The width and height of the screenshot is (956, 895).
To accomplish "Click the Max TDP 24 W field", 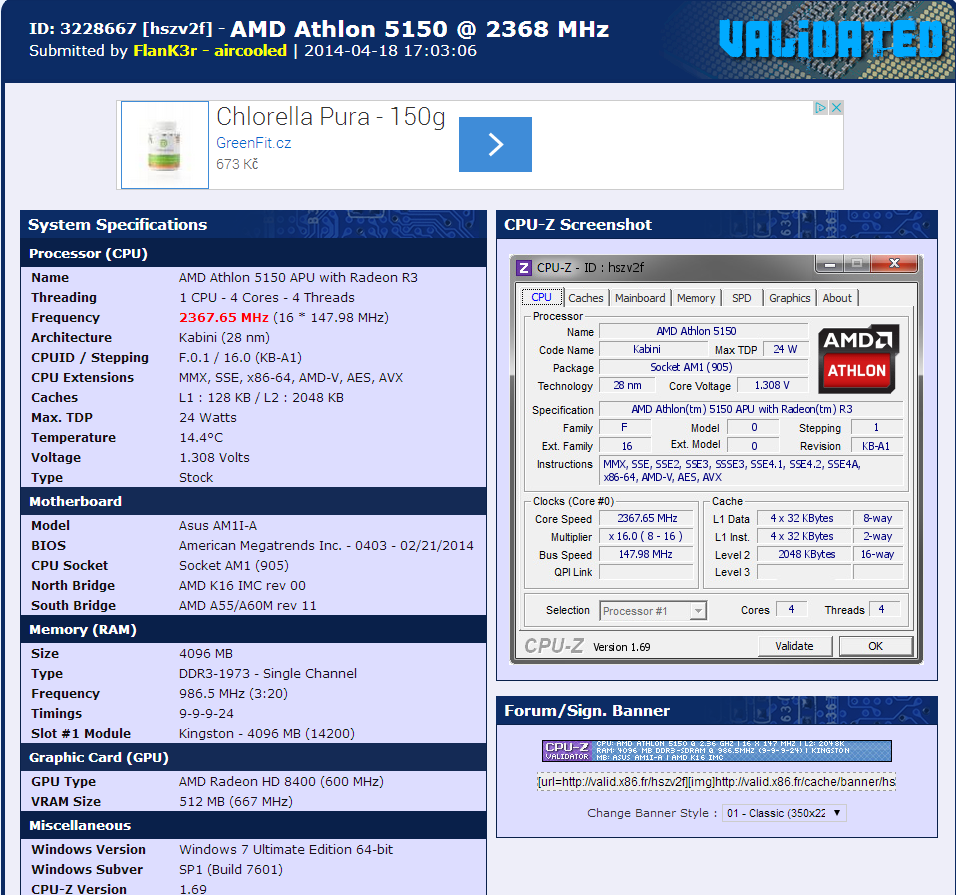I will [785, 349].
